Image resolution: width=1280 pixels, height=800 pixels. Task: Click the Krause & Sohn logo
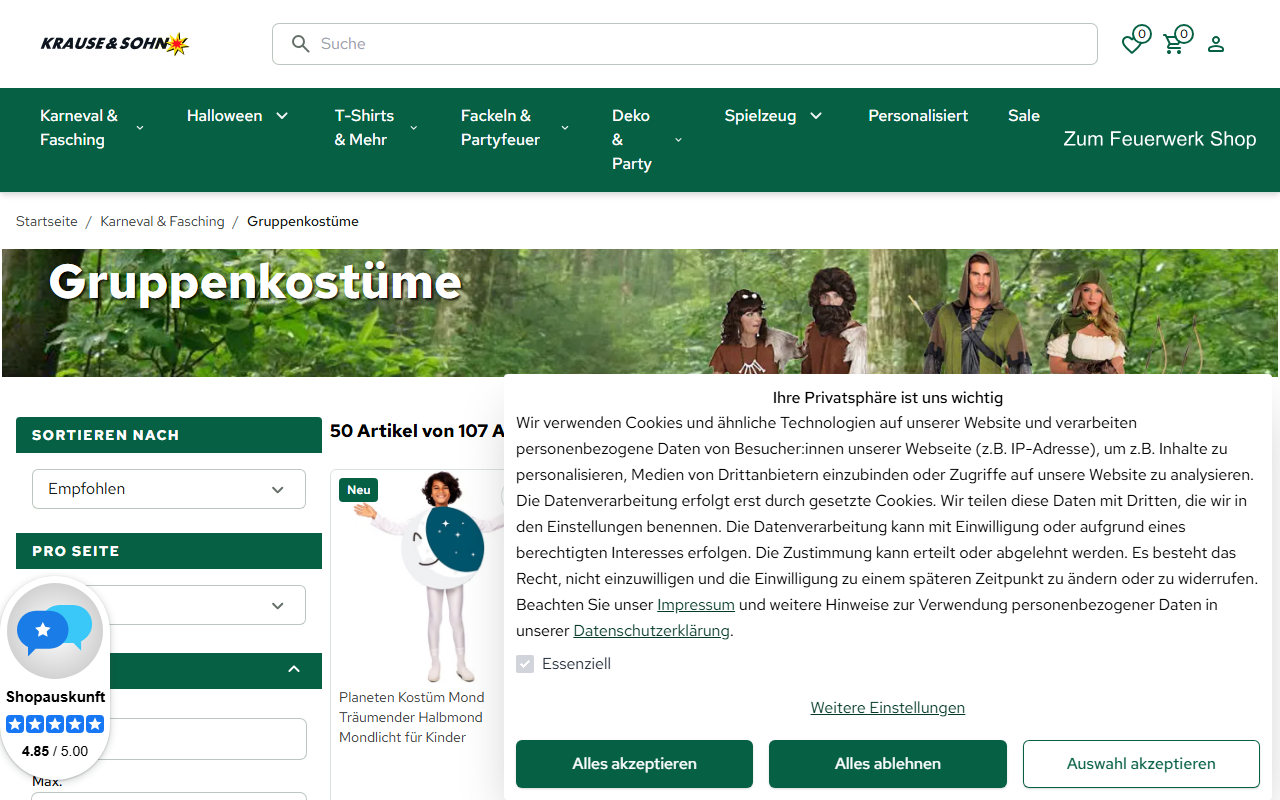(115, 44)
